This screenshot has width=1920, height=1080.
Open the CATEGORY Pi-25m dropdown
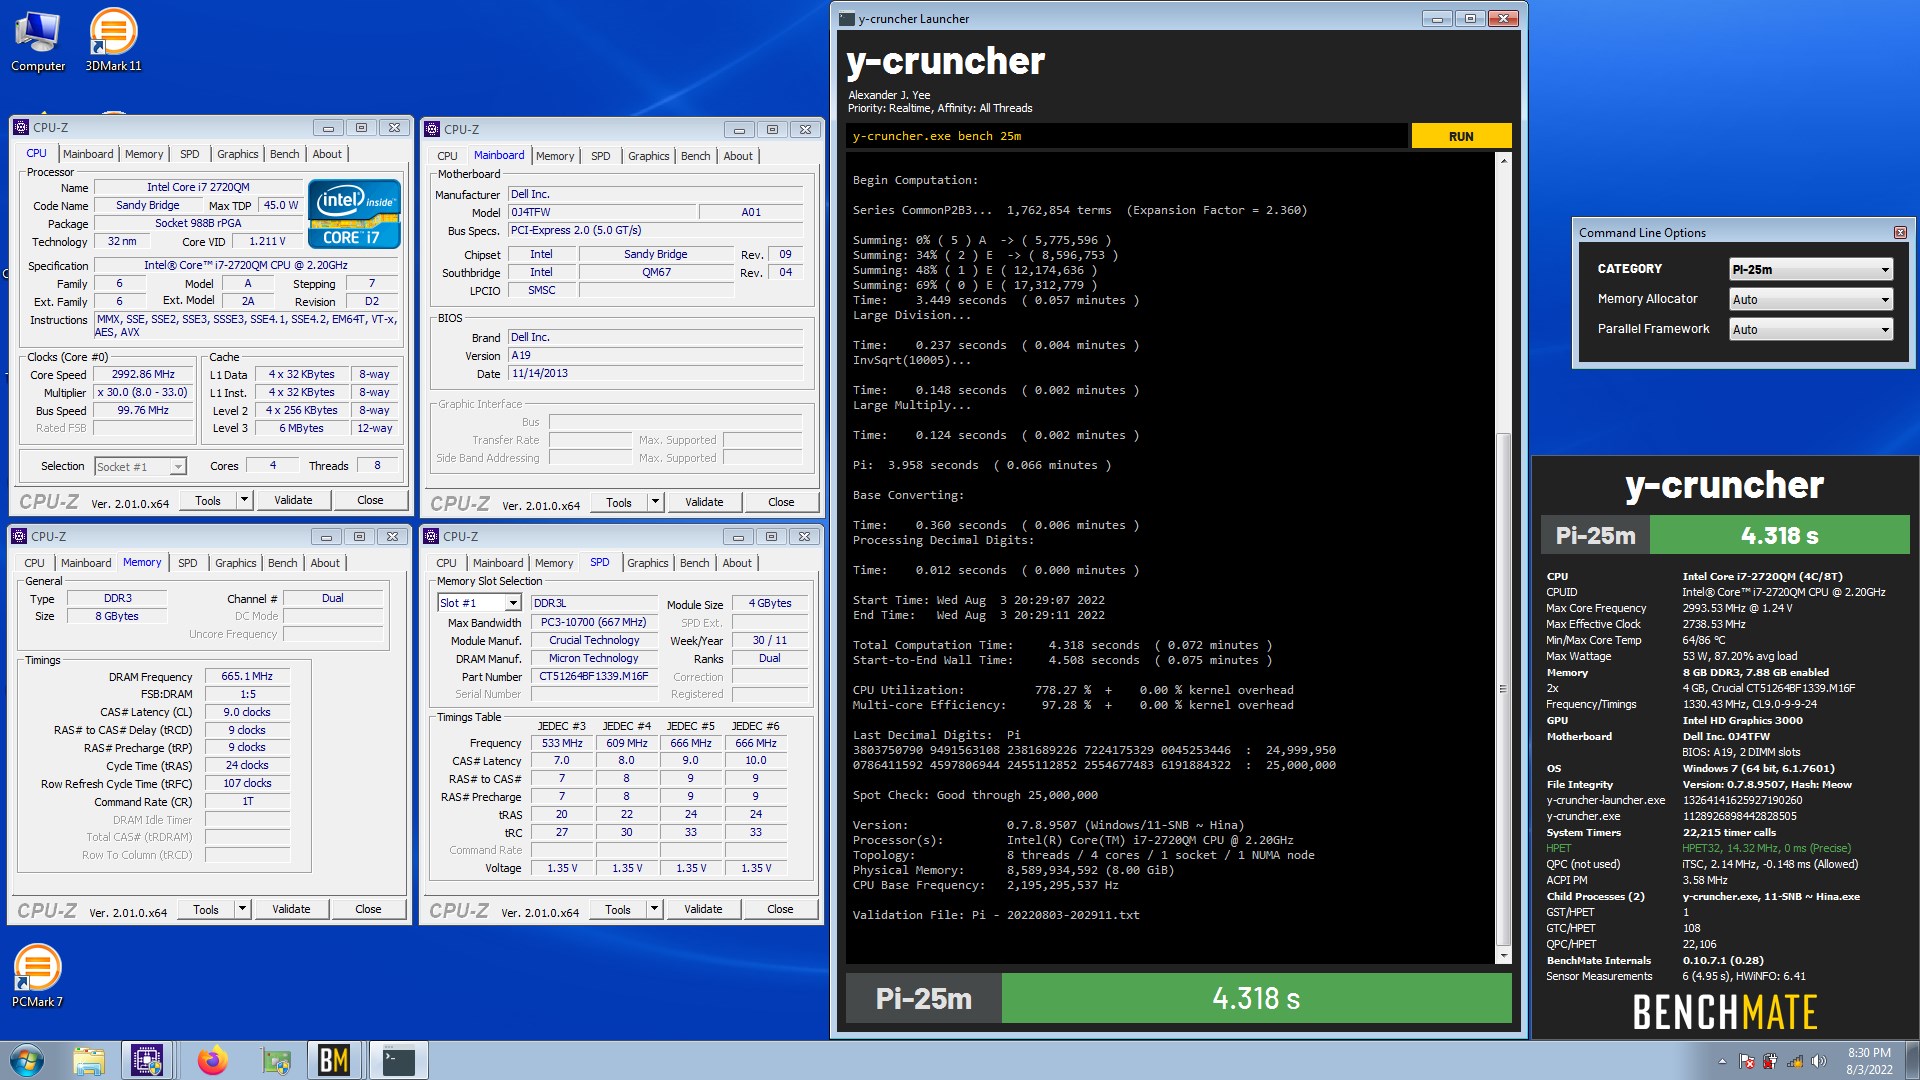coord(1811,270)
